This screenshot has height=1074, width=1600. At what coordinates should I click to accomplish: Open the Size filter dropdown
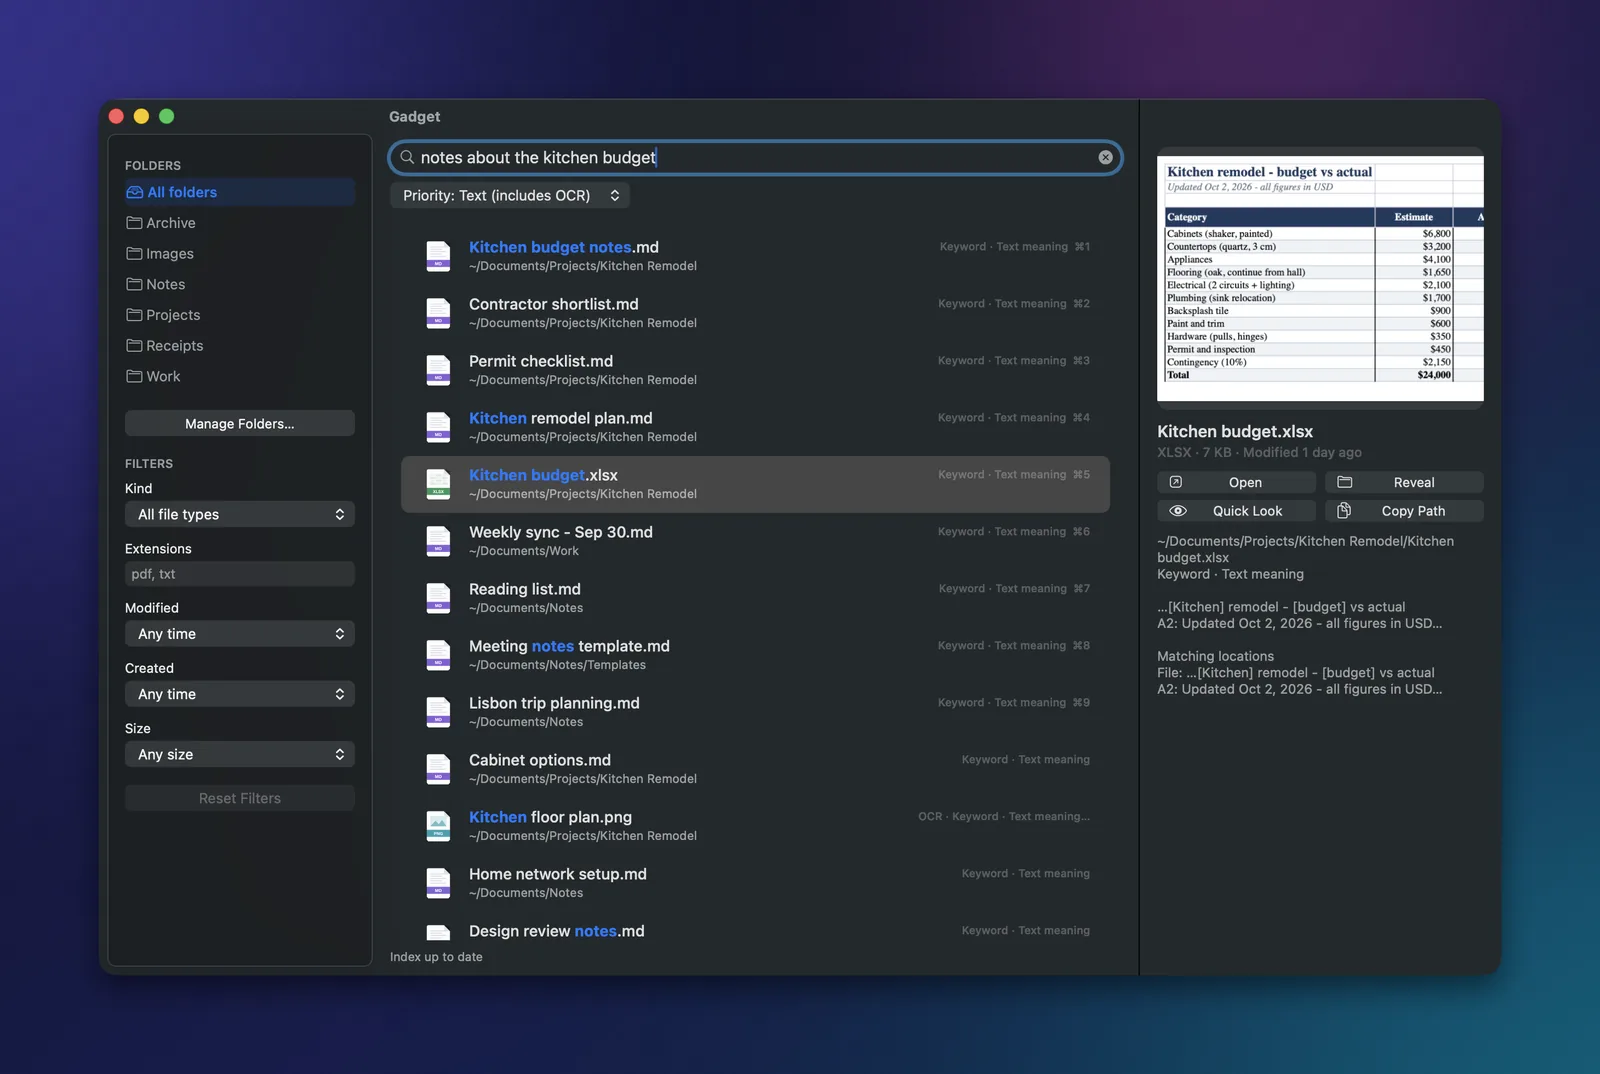(x=240, y=754)
